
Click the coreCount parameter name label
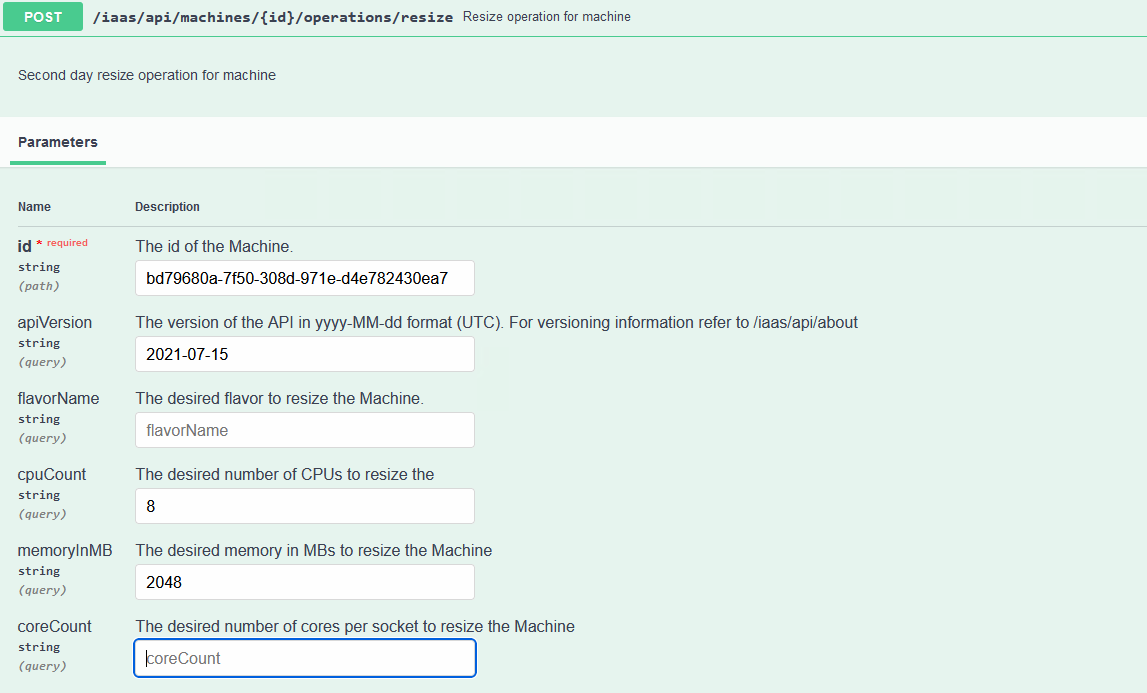[55, 626]
